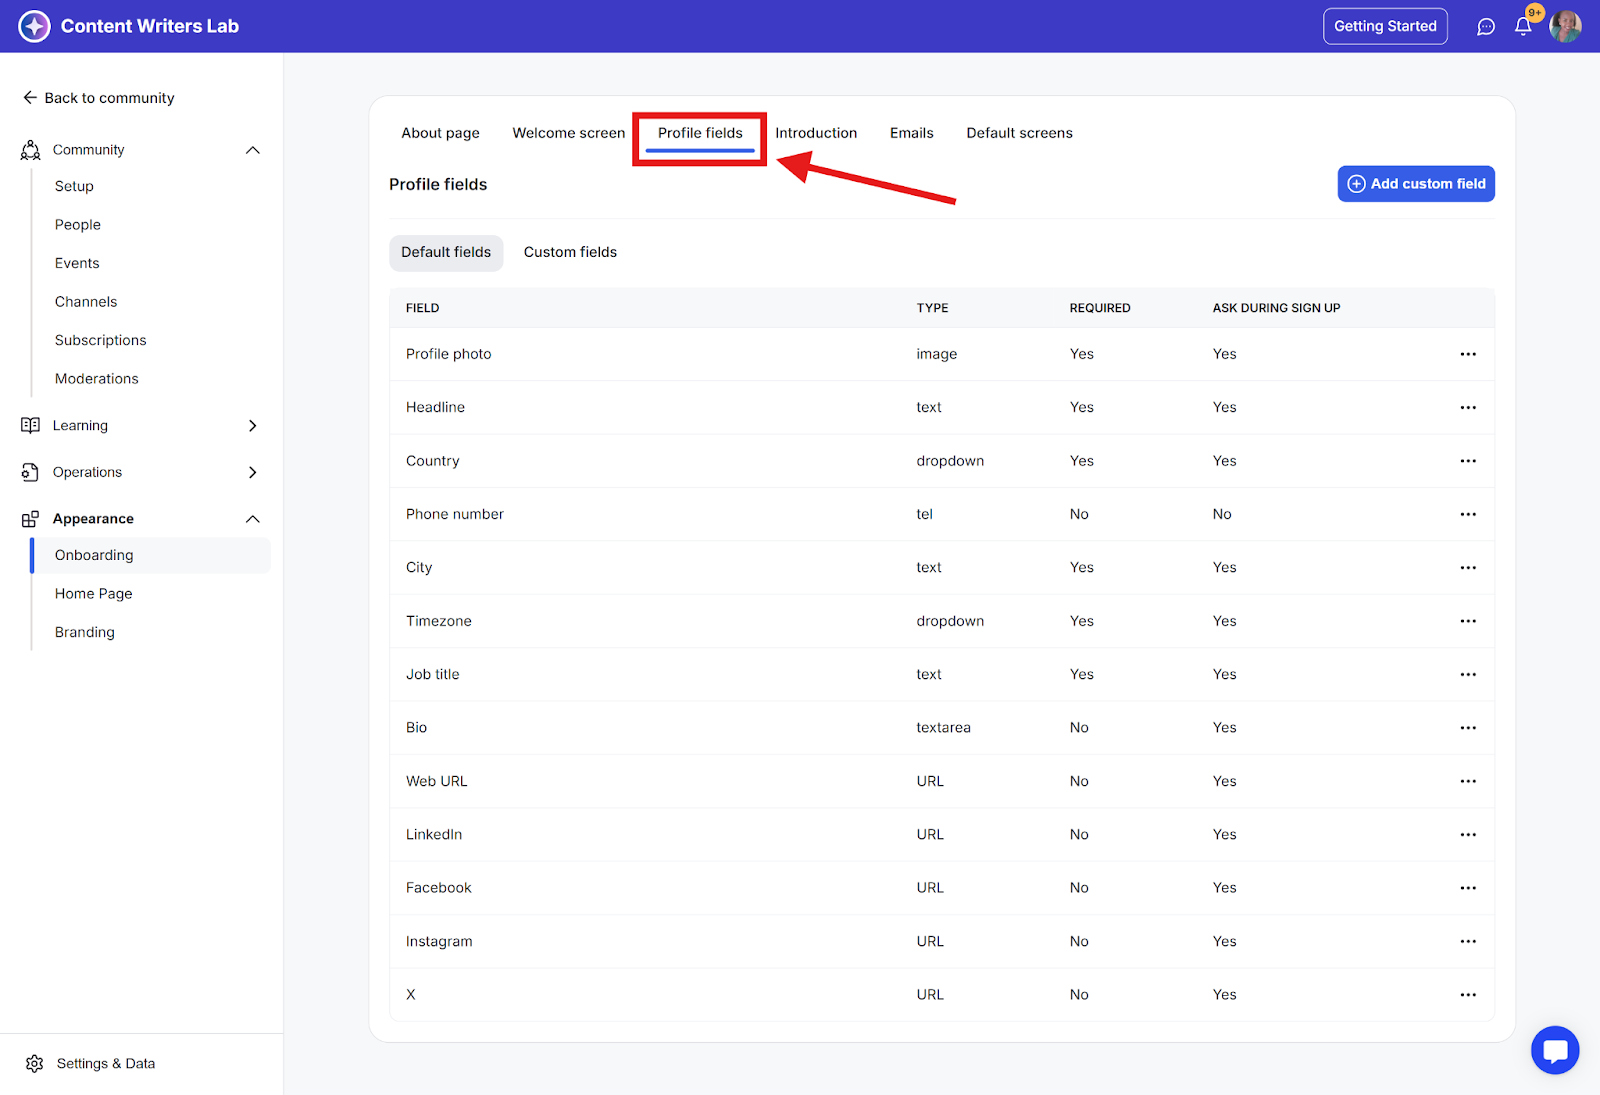Open the chat messages icon
Viewport: 1600px width, 1095px height.
click(x=1486, y=27)
